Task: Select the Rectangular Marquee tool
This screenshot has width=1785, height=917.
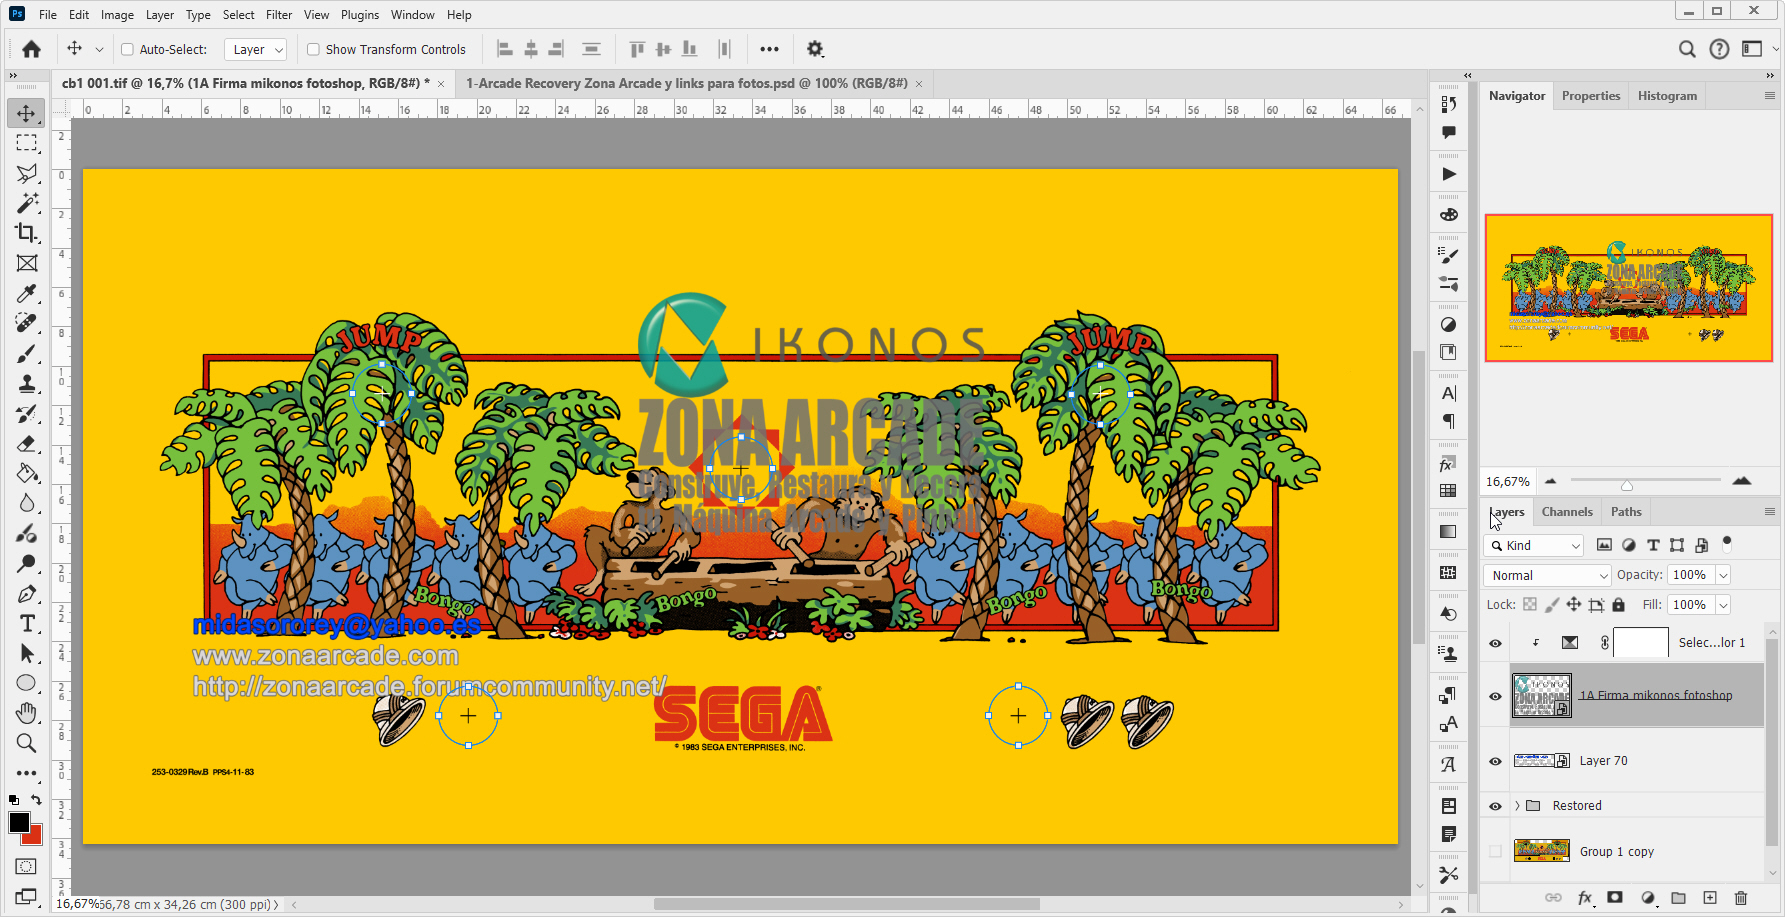Action: [x=27, y=143]
